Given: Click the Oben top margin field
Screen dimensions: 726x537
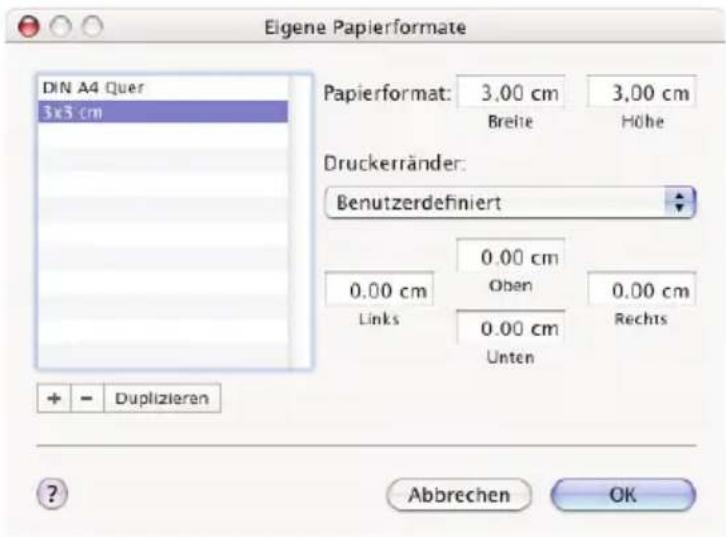Looking at the screenshot, I should pyautogui.click(x=511, y=256).
